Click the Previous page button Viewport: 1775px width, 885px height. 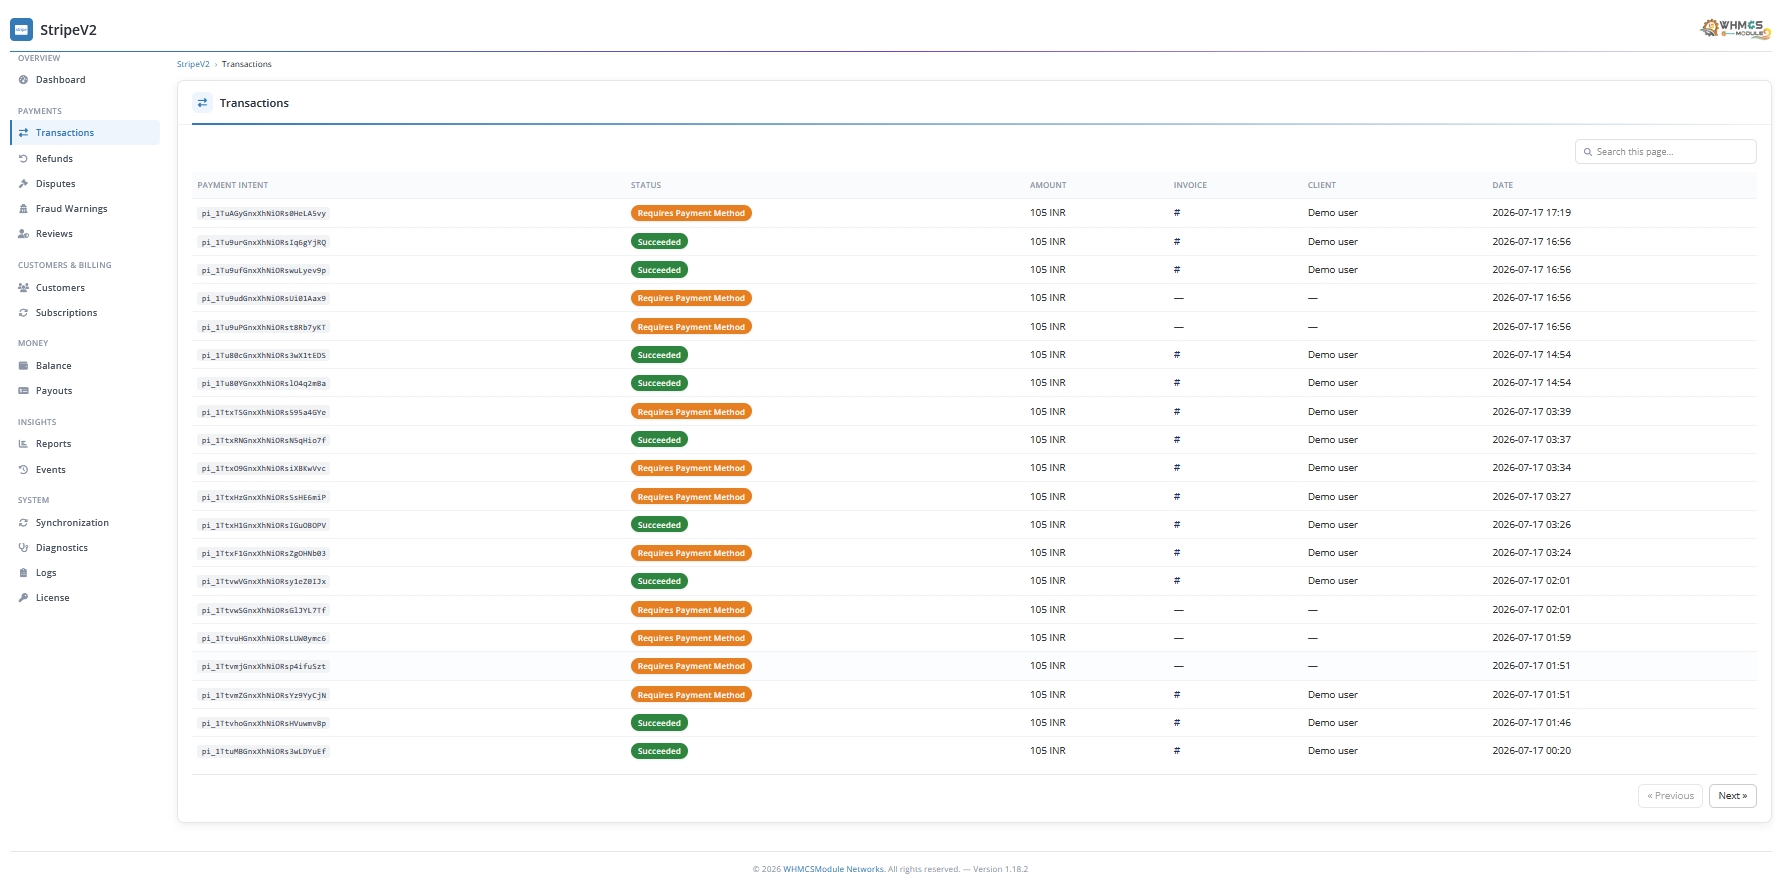1670,796
